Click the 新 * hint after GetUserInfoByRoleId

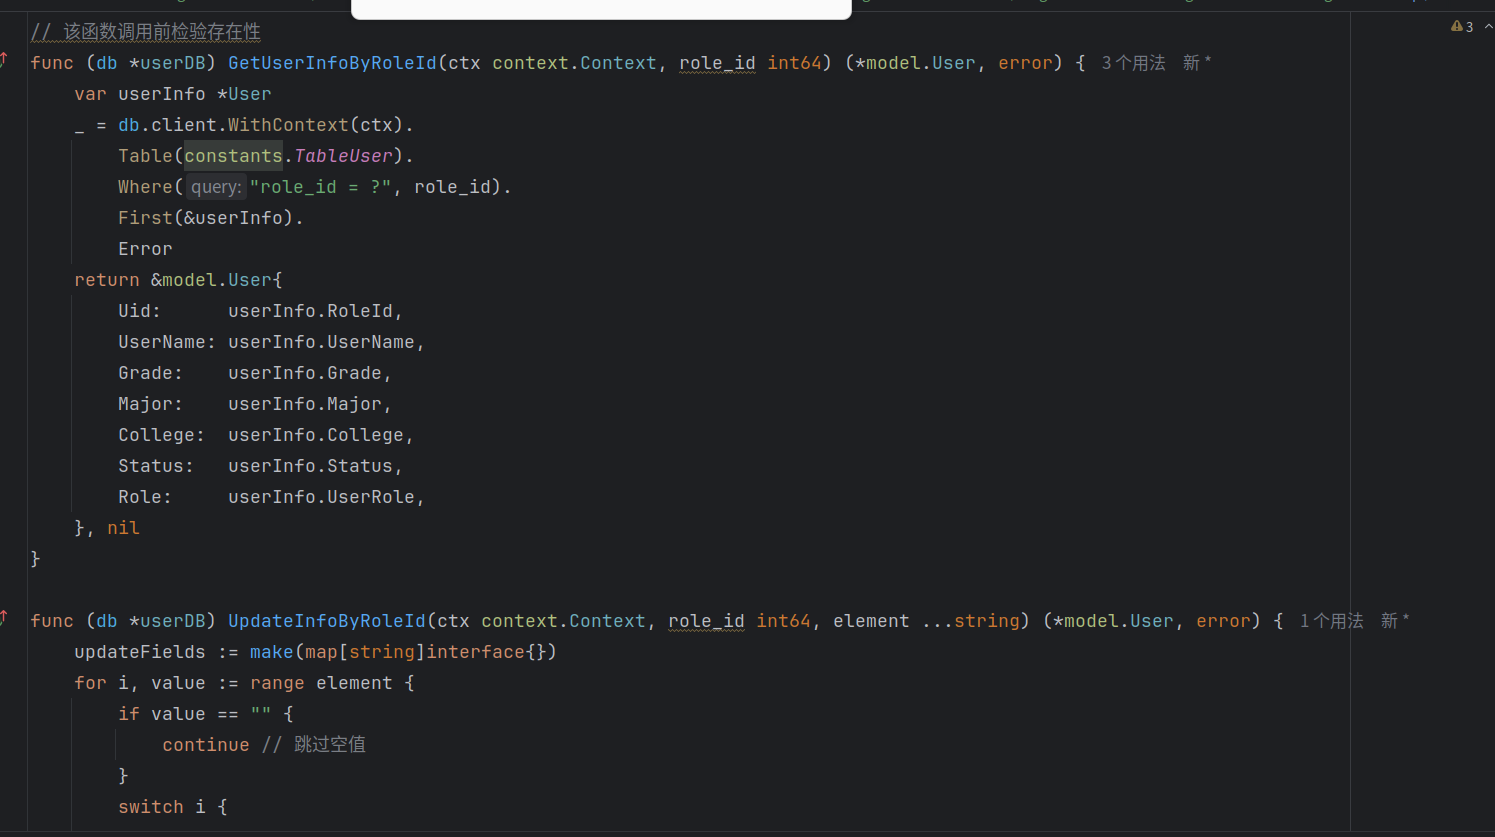point(1197,63)
